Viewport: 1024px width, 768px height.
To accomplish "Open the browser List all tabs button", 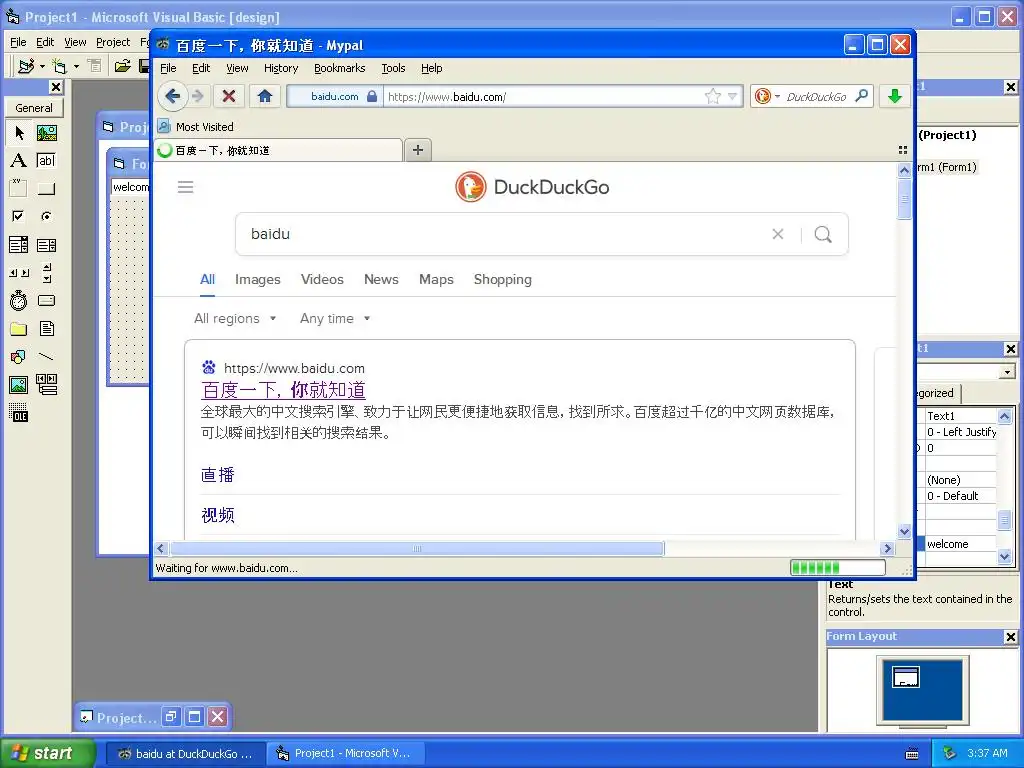I will (x=903, y=150).
